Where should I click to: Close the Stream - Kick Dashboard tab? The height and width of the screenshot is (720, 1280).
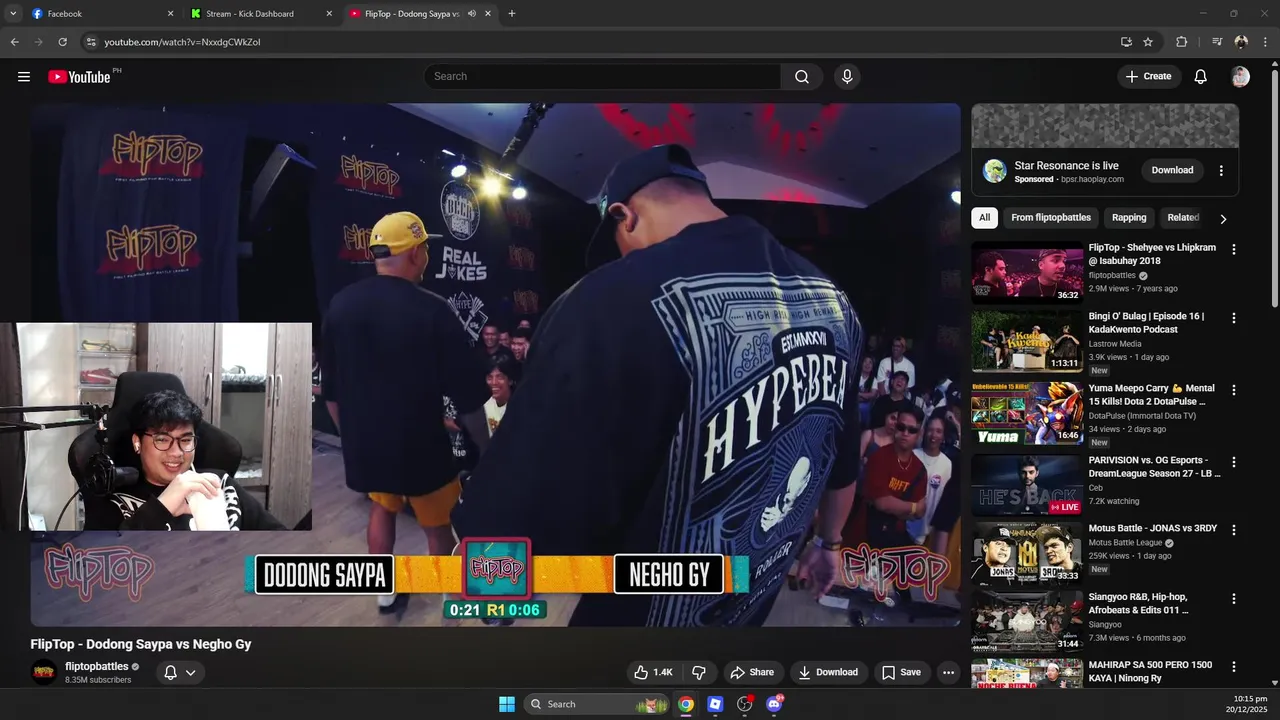tap(329, 14)
